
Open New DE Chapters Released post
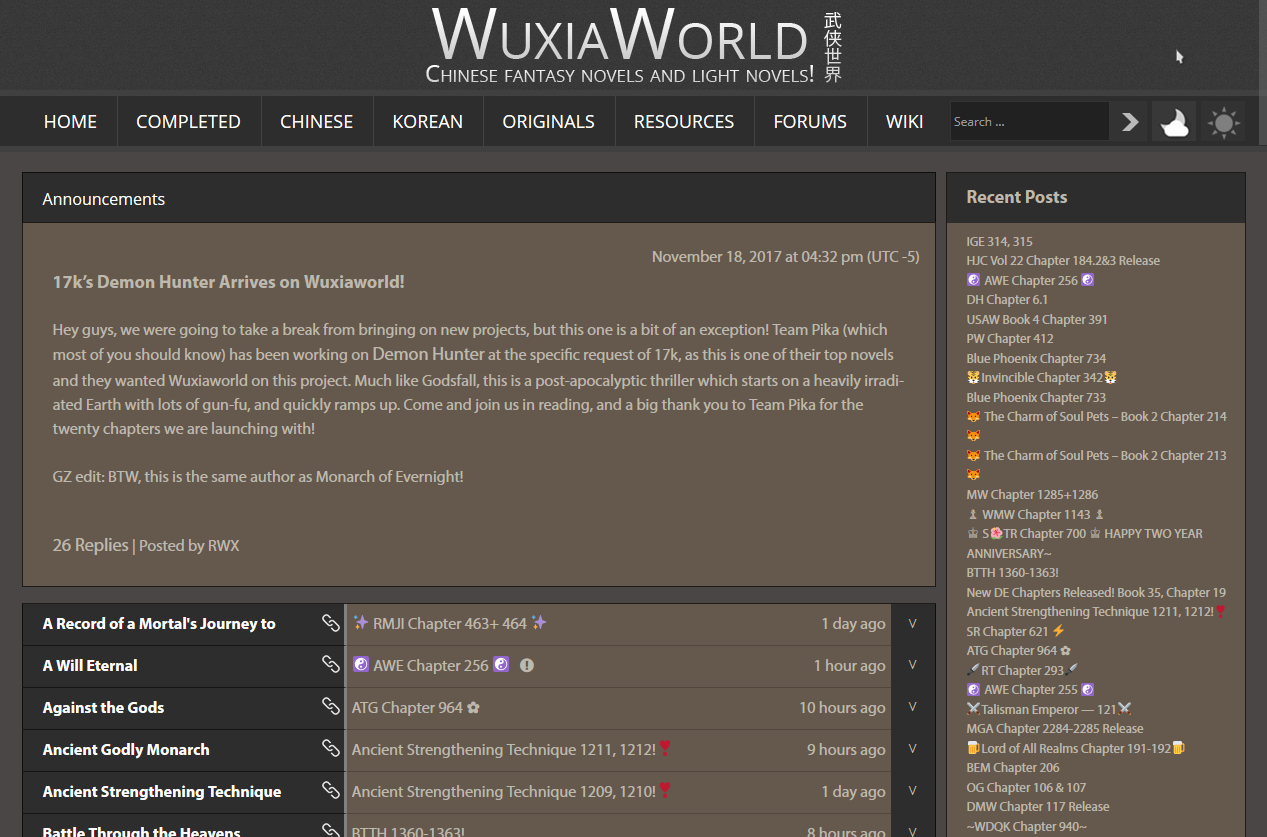click(1096, 592)
